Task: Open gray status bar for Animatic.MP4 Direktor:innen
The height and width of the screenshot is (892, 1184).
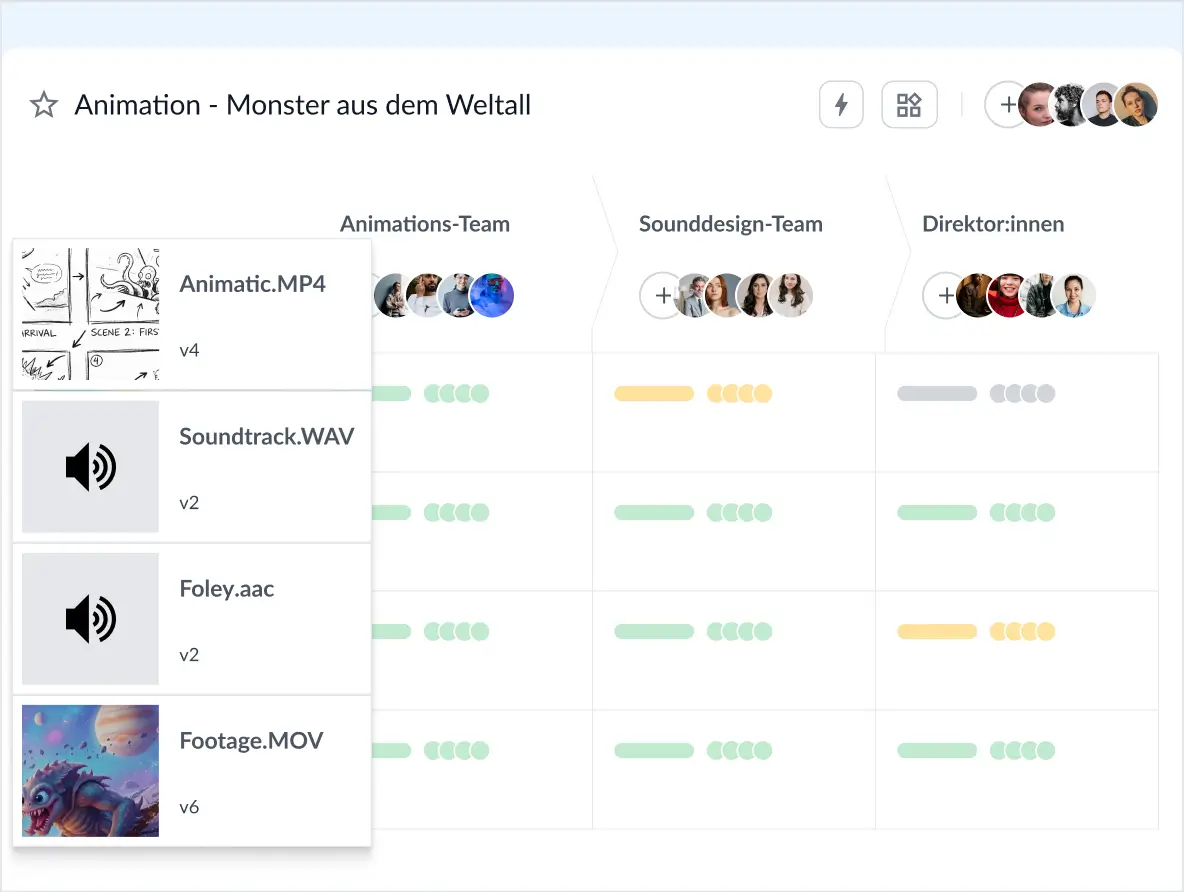Action: (x=937, y=394)
